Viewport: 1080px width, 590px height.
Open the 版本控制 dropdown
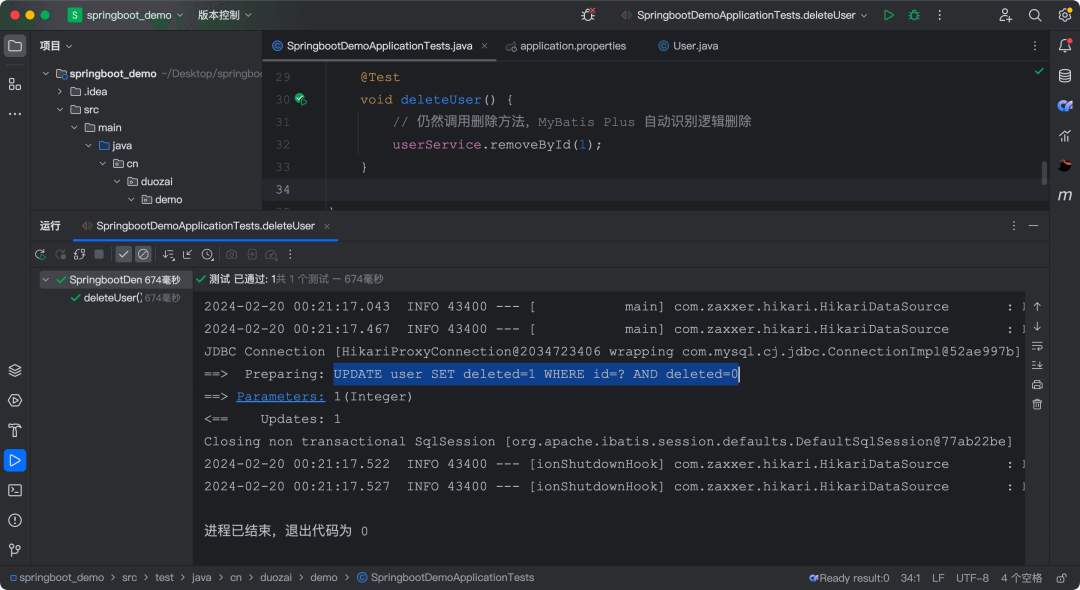[225, 15]
